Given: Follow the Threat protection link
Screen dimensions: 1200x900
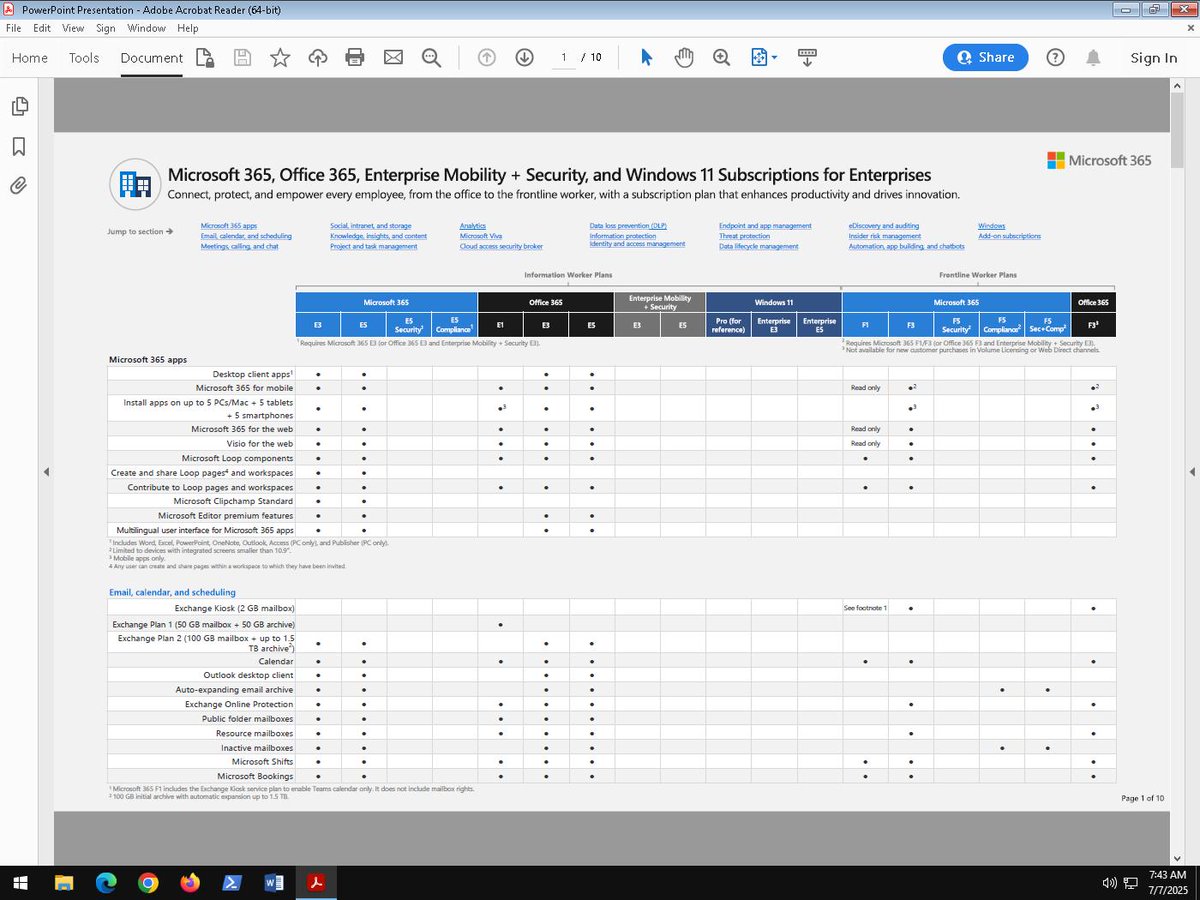Looking at the screenshot, I should [x=744, y=236].
